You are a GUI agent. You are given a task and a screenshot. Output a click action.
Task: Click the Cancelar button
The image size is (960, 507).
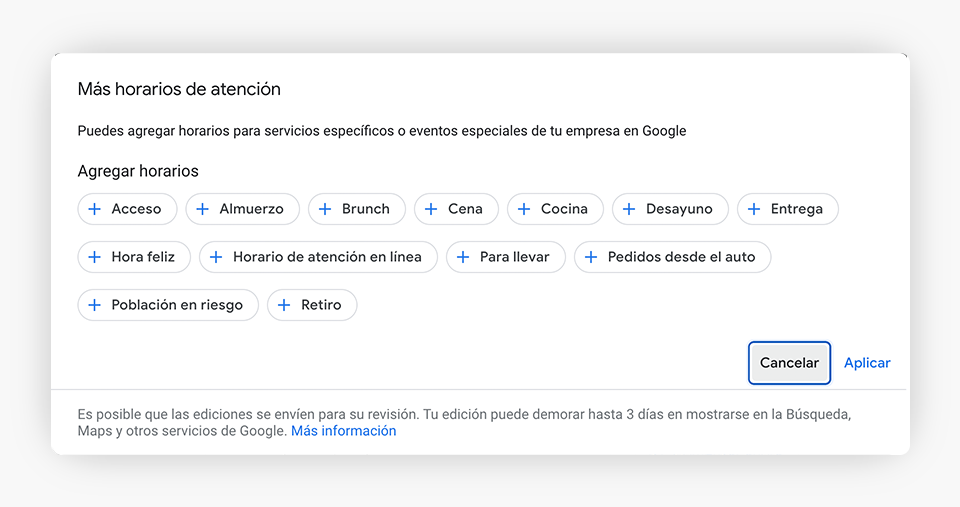[x=789, y=363]
